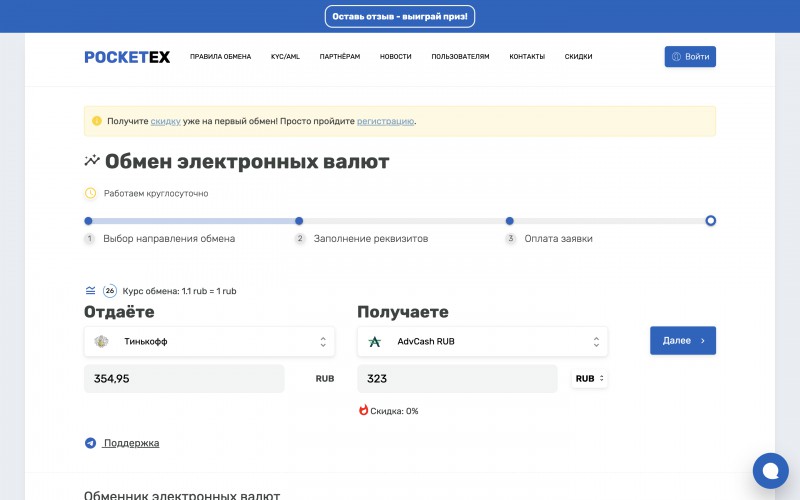Open the Поддержка link
800x500 pixels.
(131, 443)
